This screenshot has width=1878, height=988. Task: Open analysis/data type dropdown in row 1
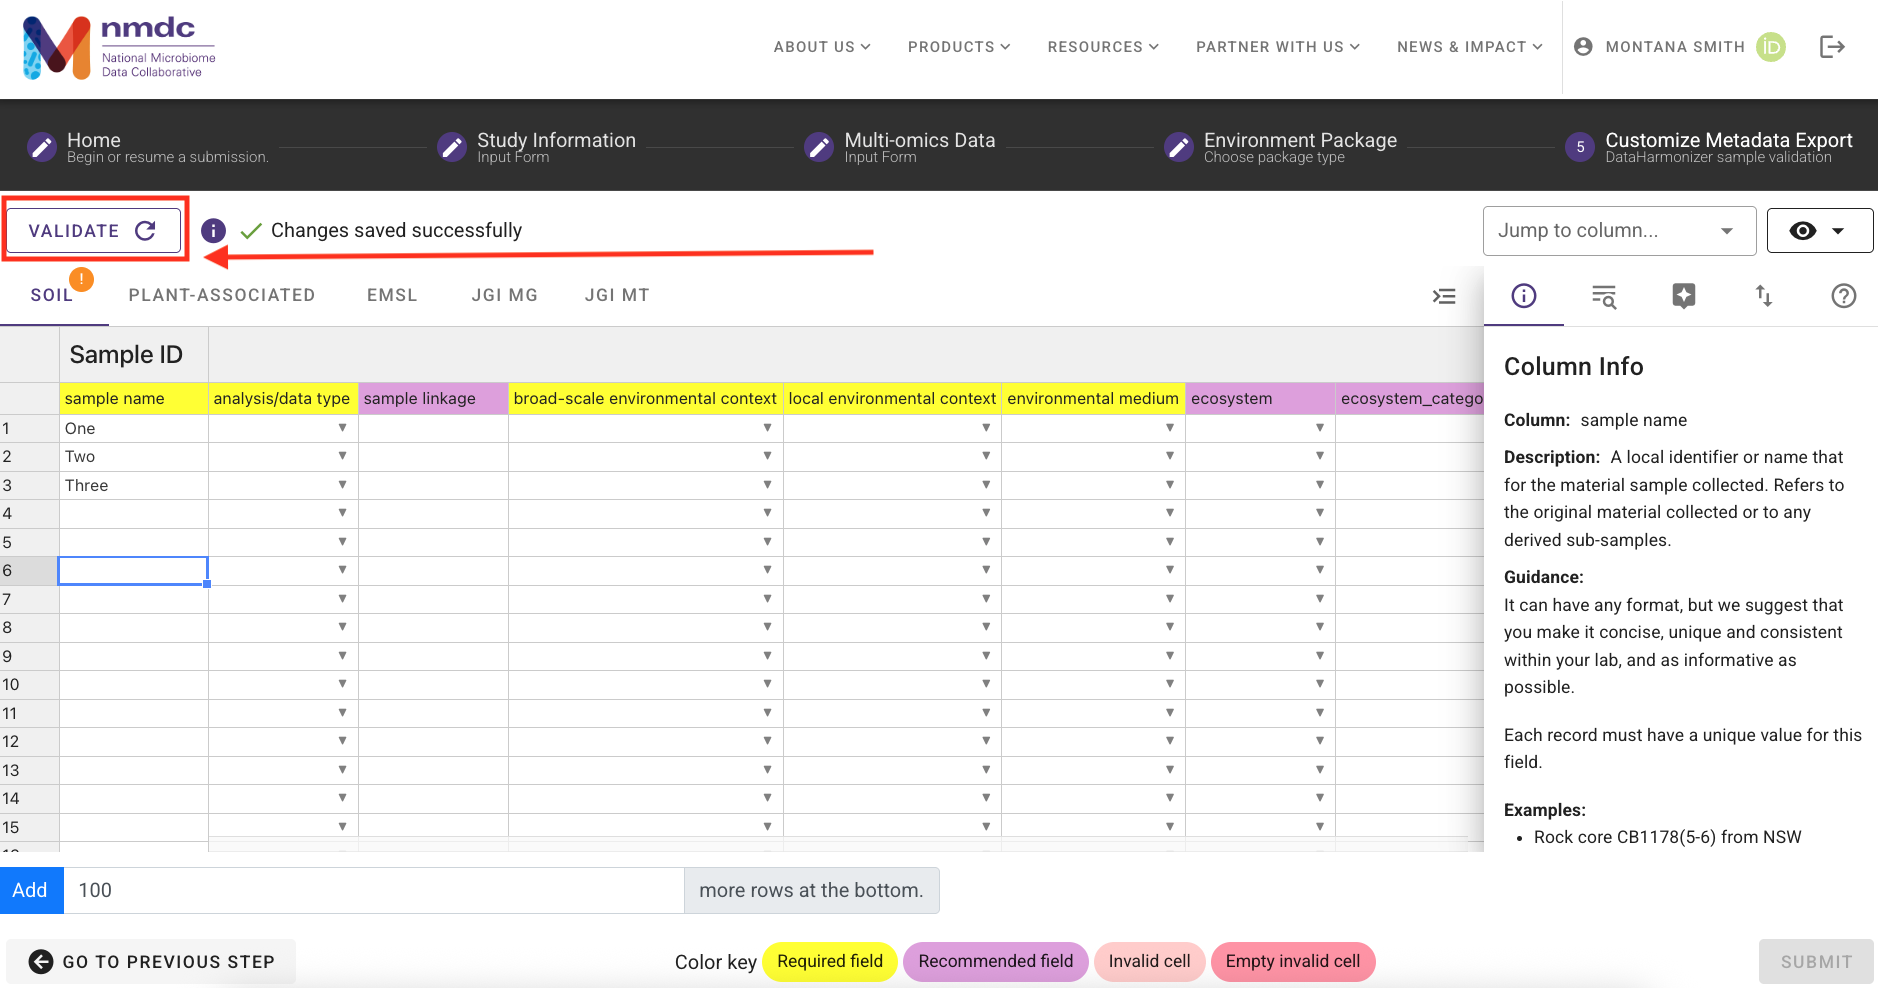click(342, 428)
